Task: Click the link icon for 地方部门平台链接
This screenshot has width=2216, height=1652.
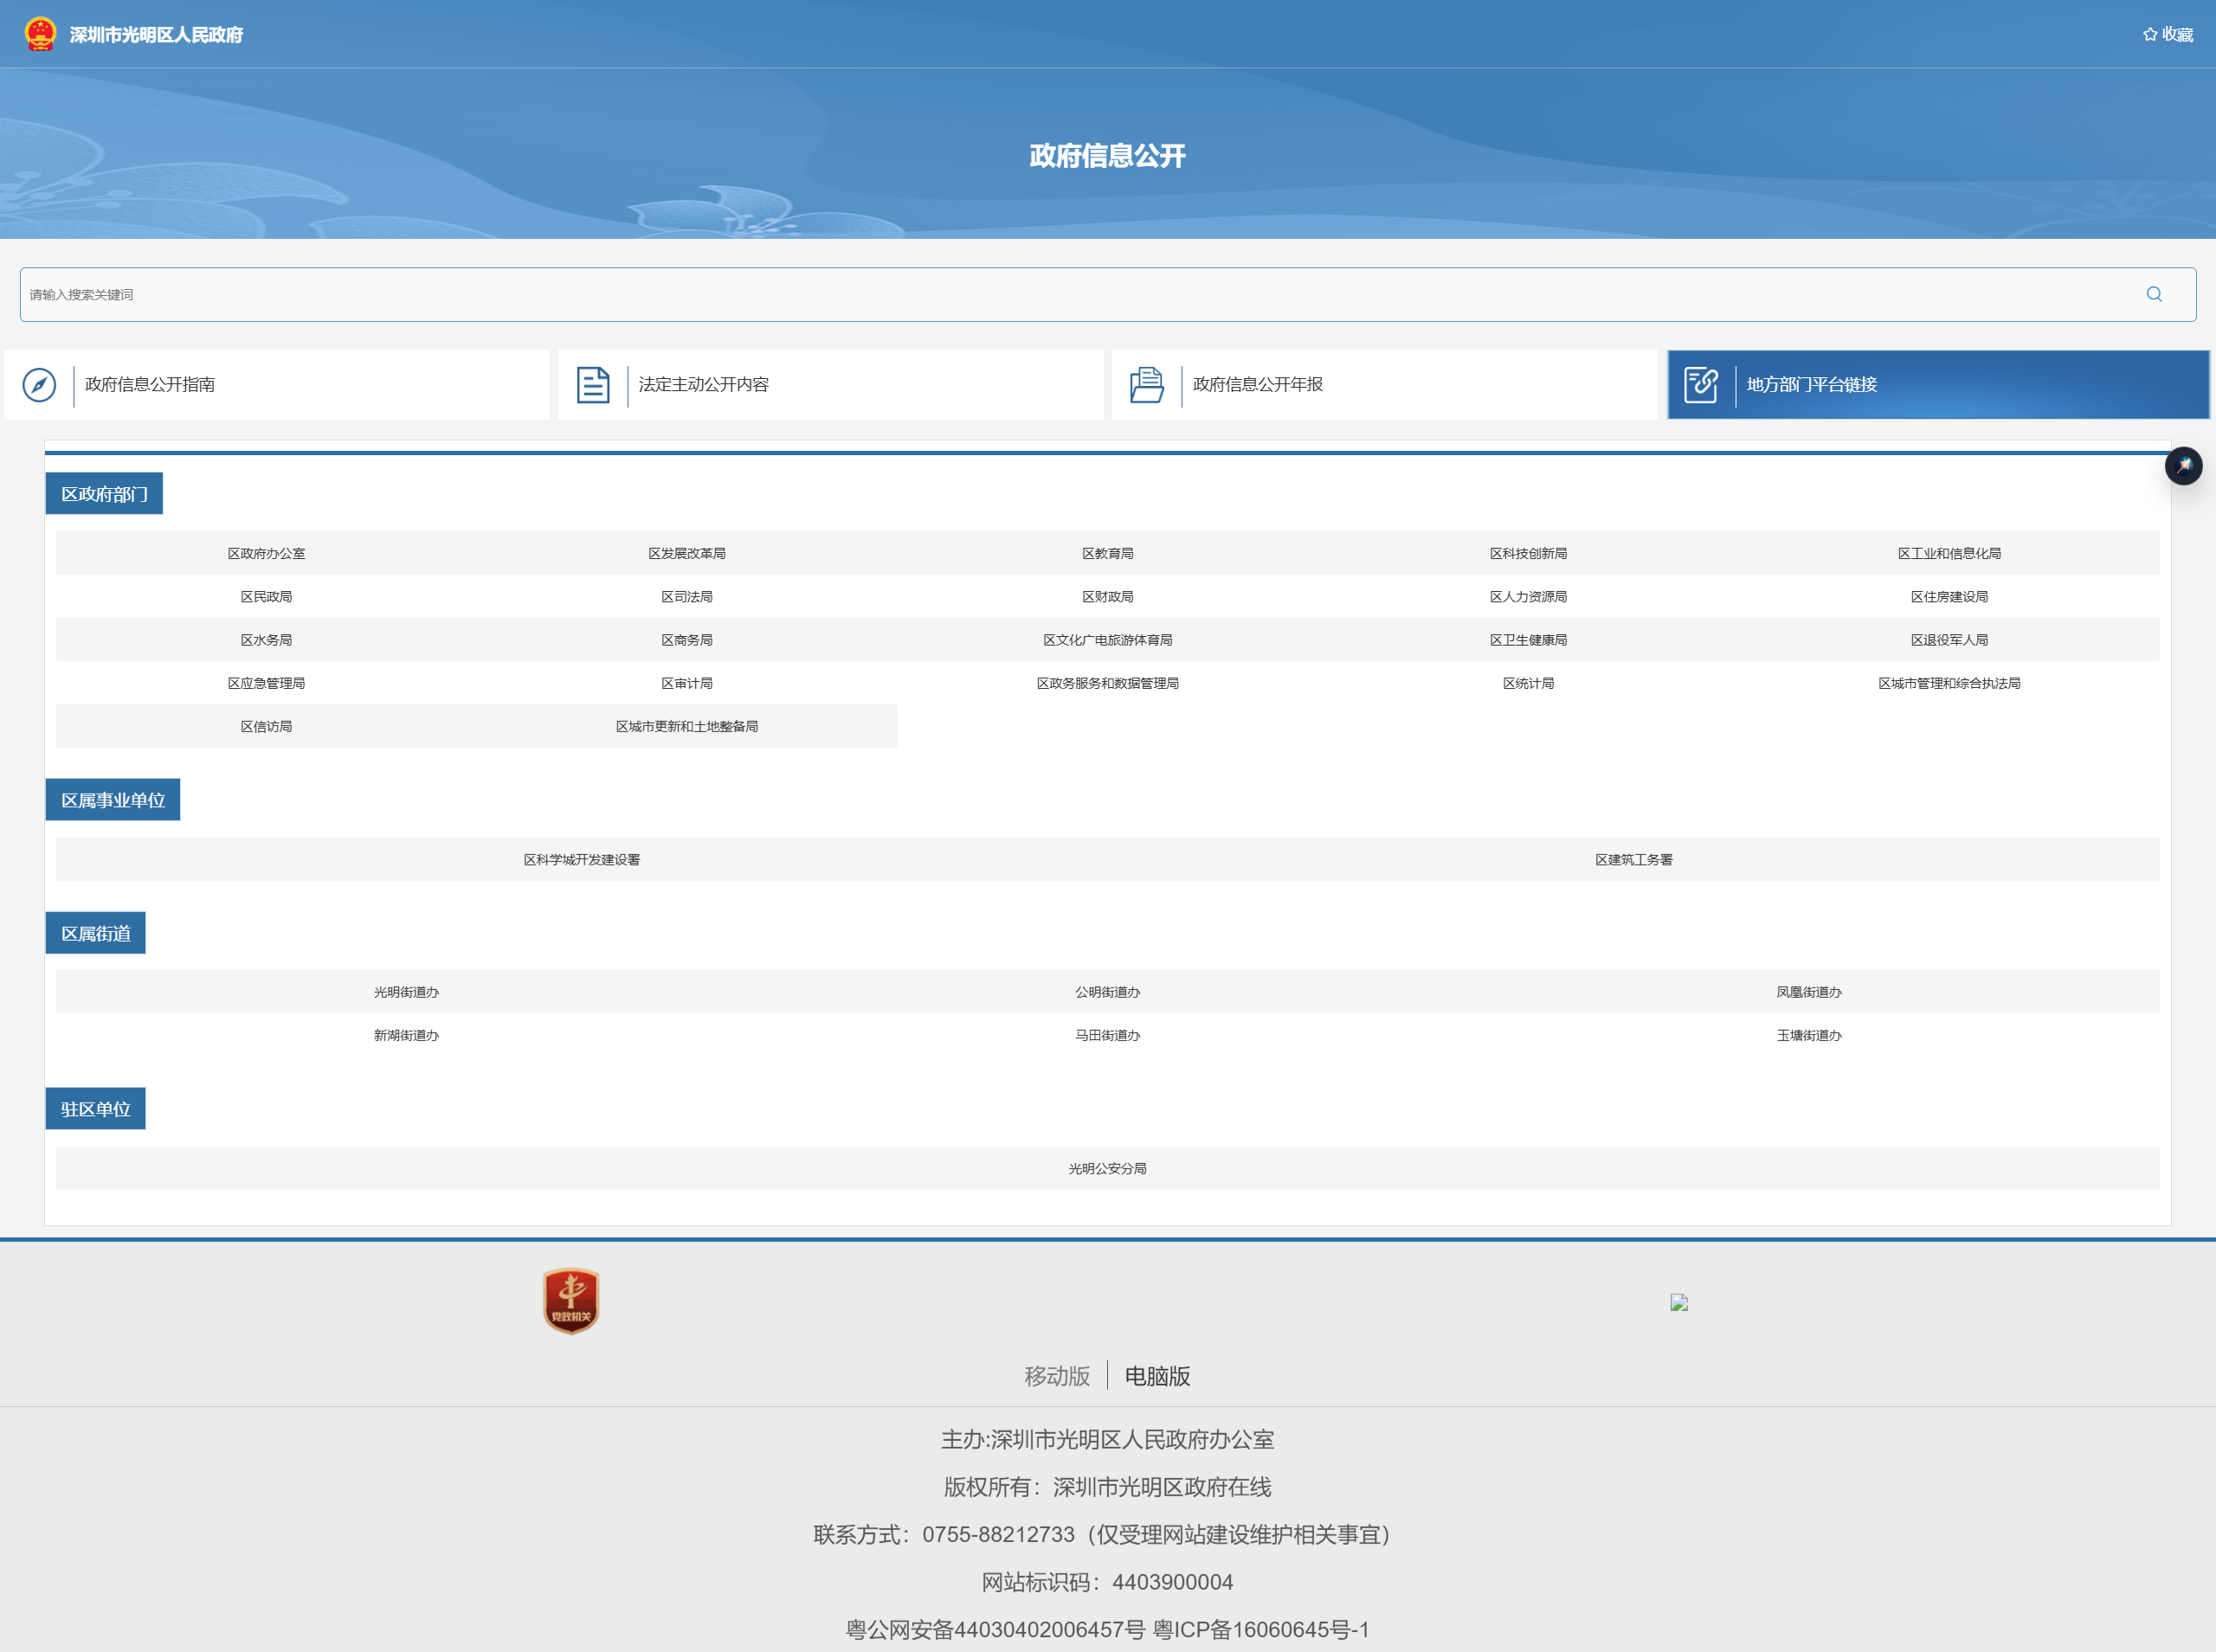Action: (1701, 385)
